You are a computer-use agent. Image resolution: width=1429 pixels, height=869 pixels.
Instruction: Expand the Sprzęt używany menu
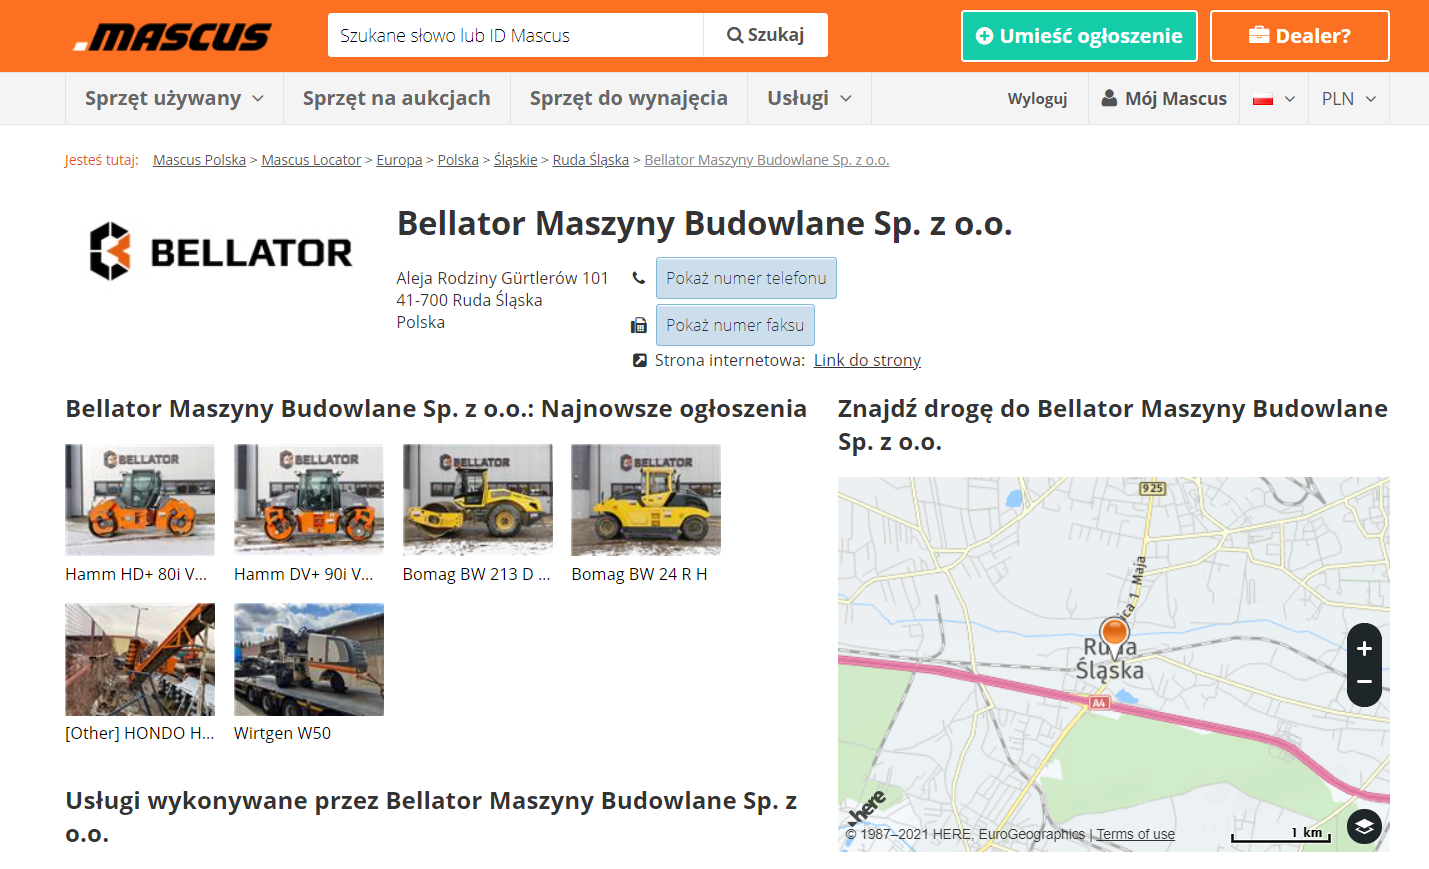click(174, 98)
